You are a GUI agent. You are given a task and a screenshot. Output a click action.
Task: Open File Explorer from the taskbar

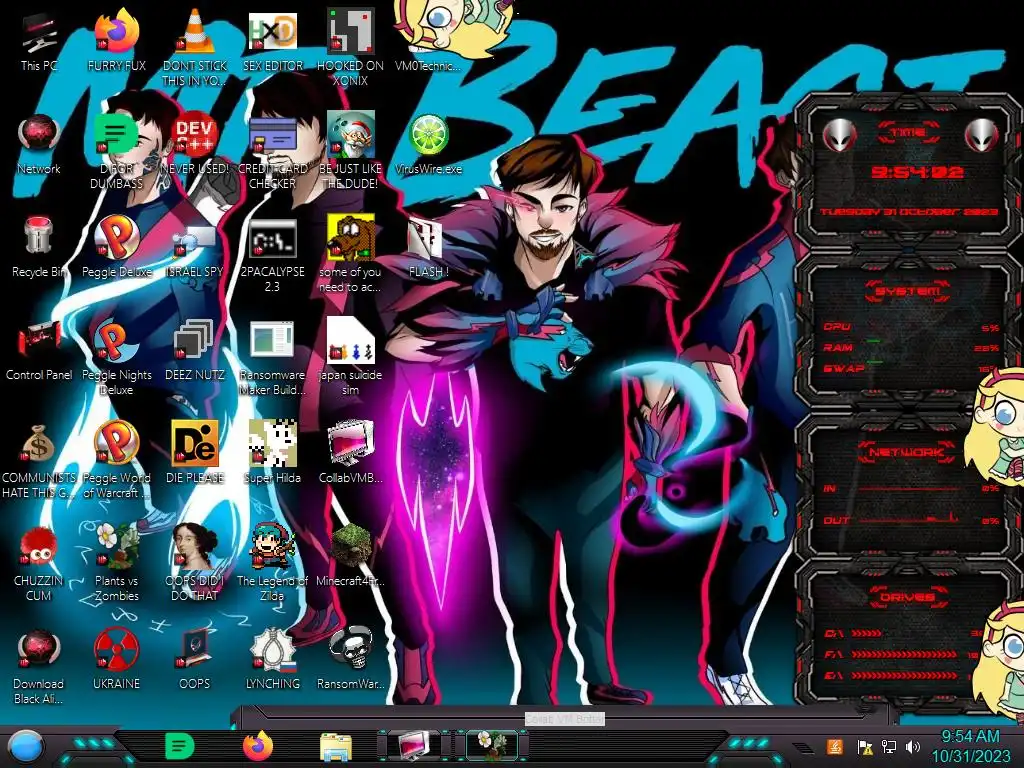336,746
